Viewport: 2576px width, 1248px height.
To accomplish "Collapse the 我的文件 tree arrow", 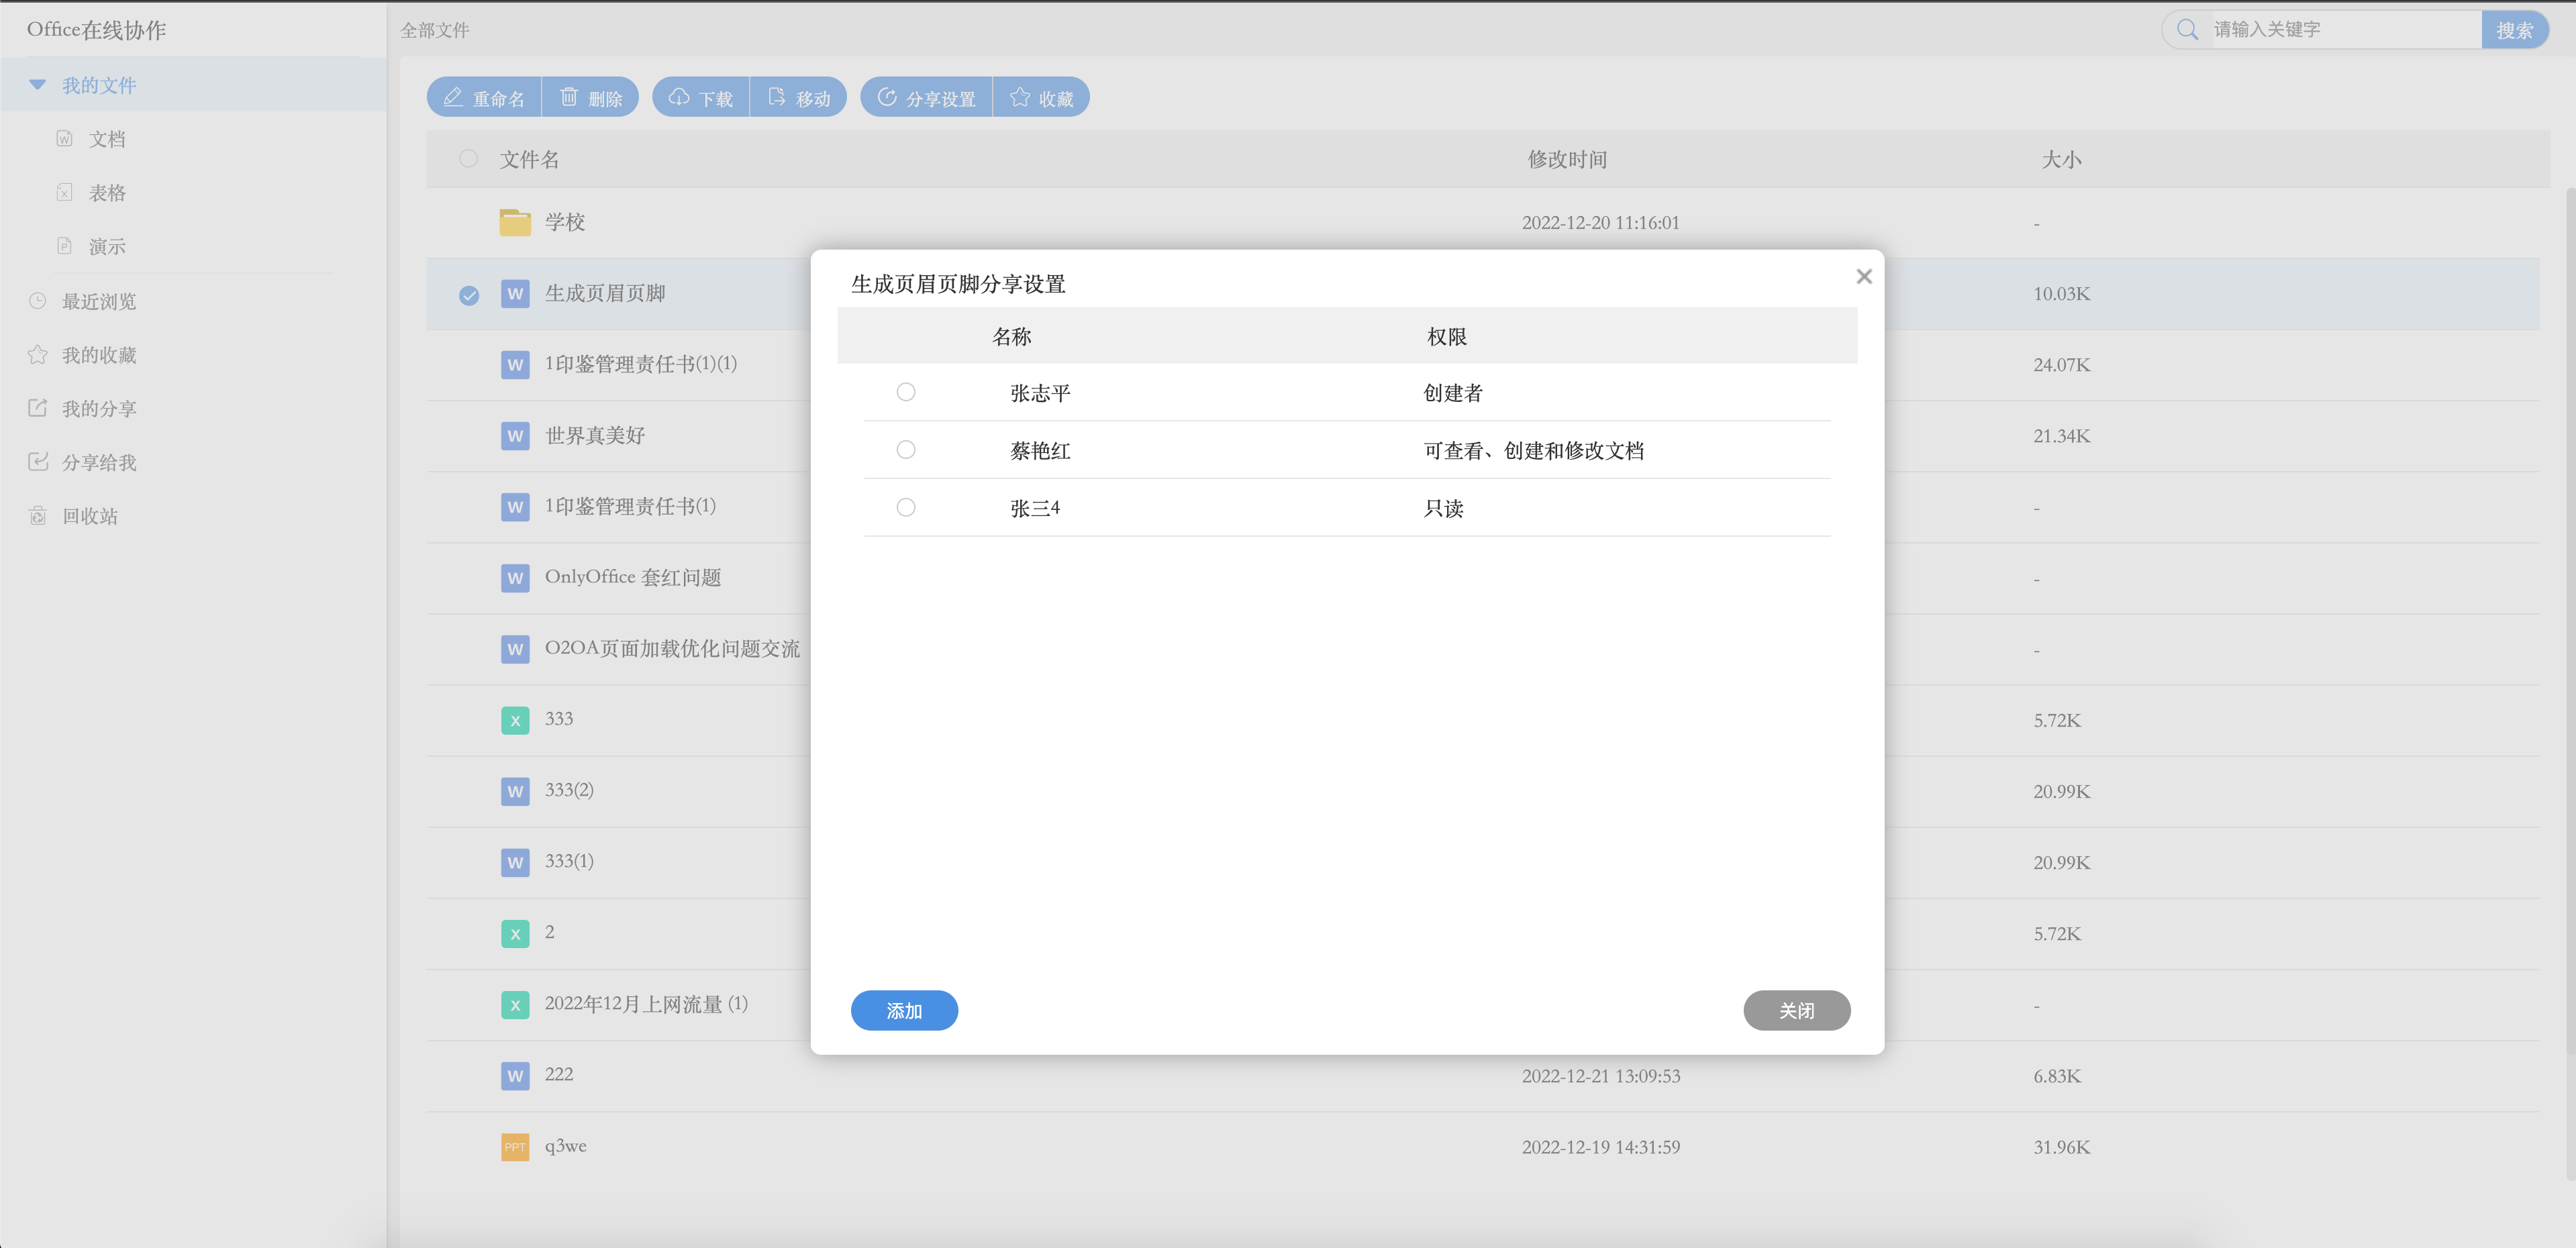I will tap(38, 85).
